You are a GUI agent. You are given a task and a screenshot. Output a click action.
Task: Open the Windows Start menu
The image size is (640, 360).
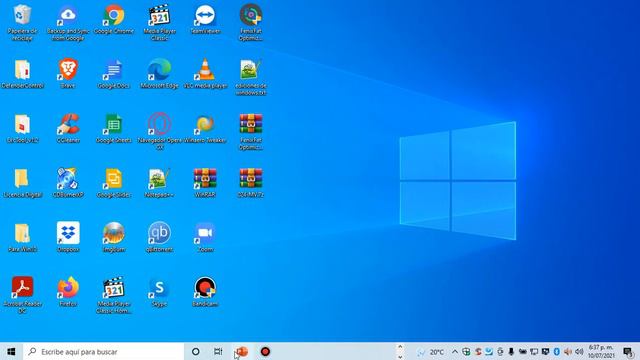pos(11,351)
